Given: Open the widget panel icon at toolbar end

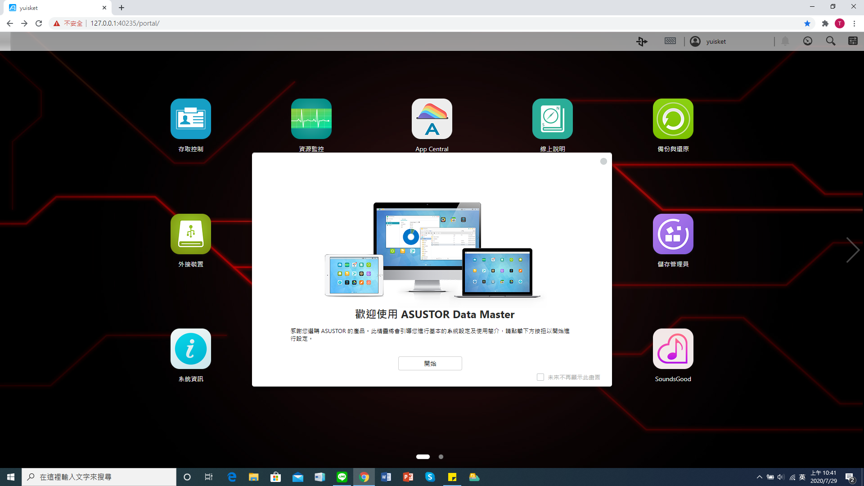Looking at the screenshot, I should (853, 41).
